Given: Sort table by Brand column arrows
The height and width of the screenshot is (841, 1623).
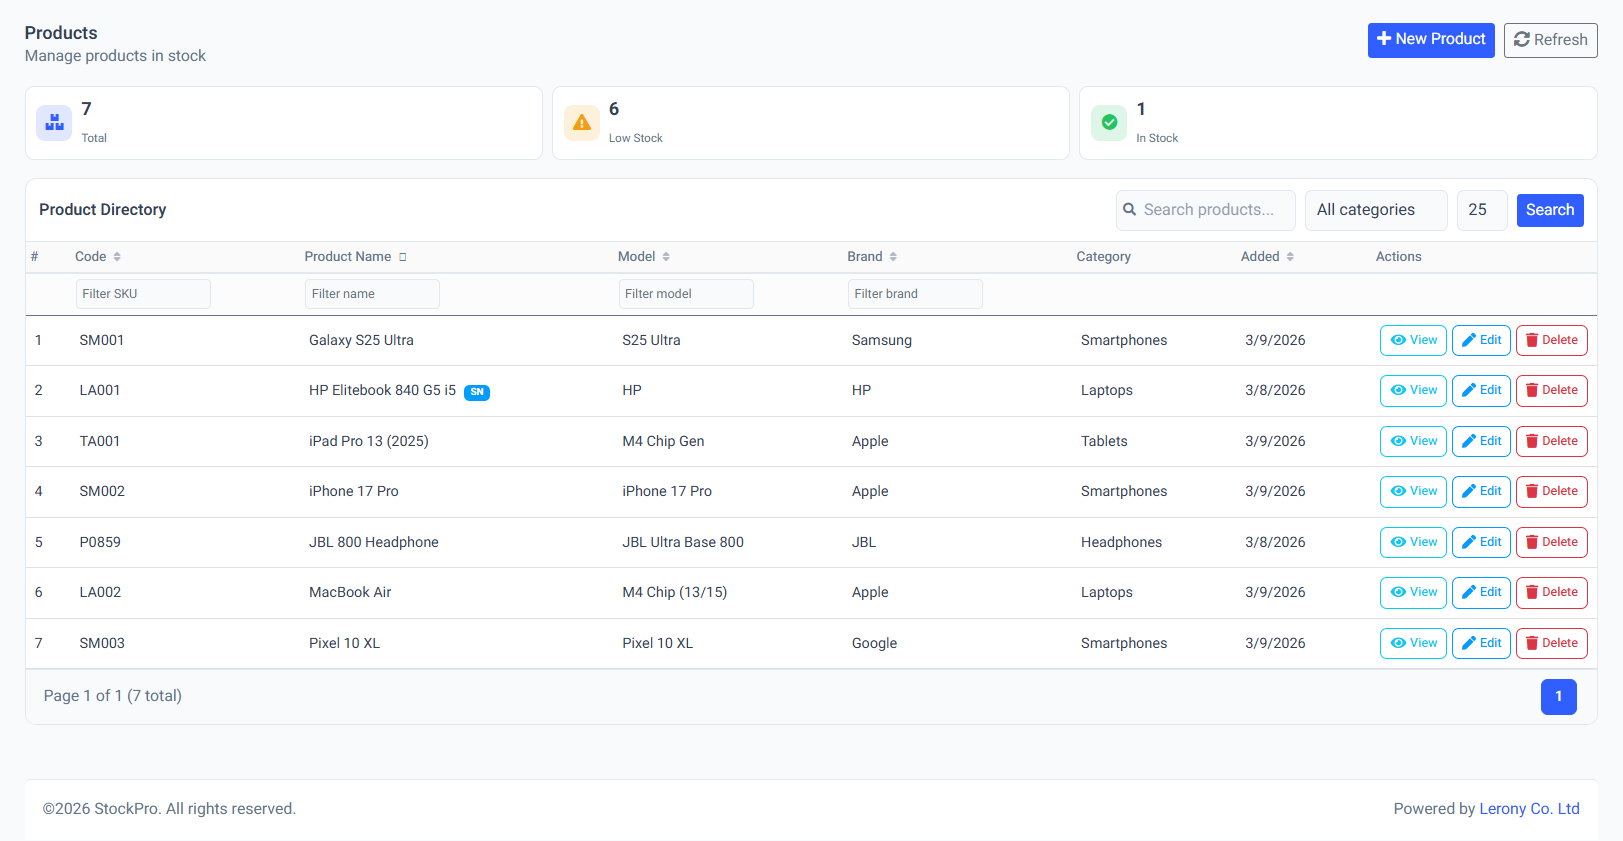Looking at the screenshot, I should (893, 257).
